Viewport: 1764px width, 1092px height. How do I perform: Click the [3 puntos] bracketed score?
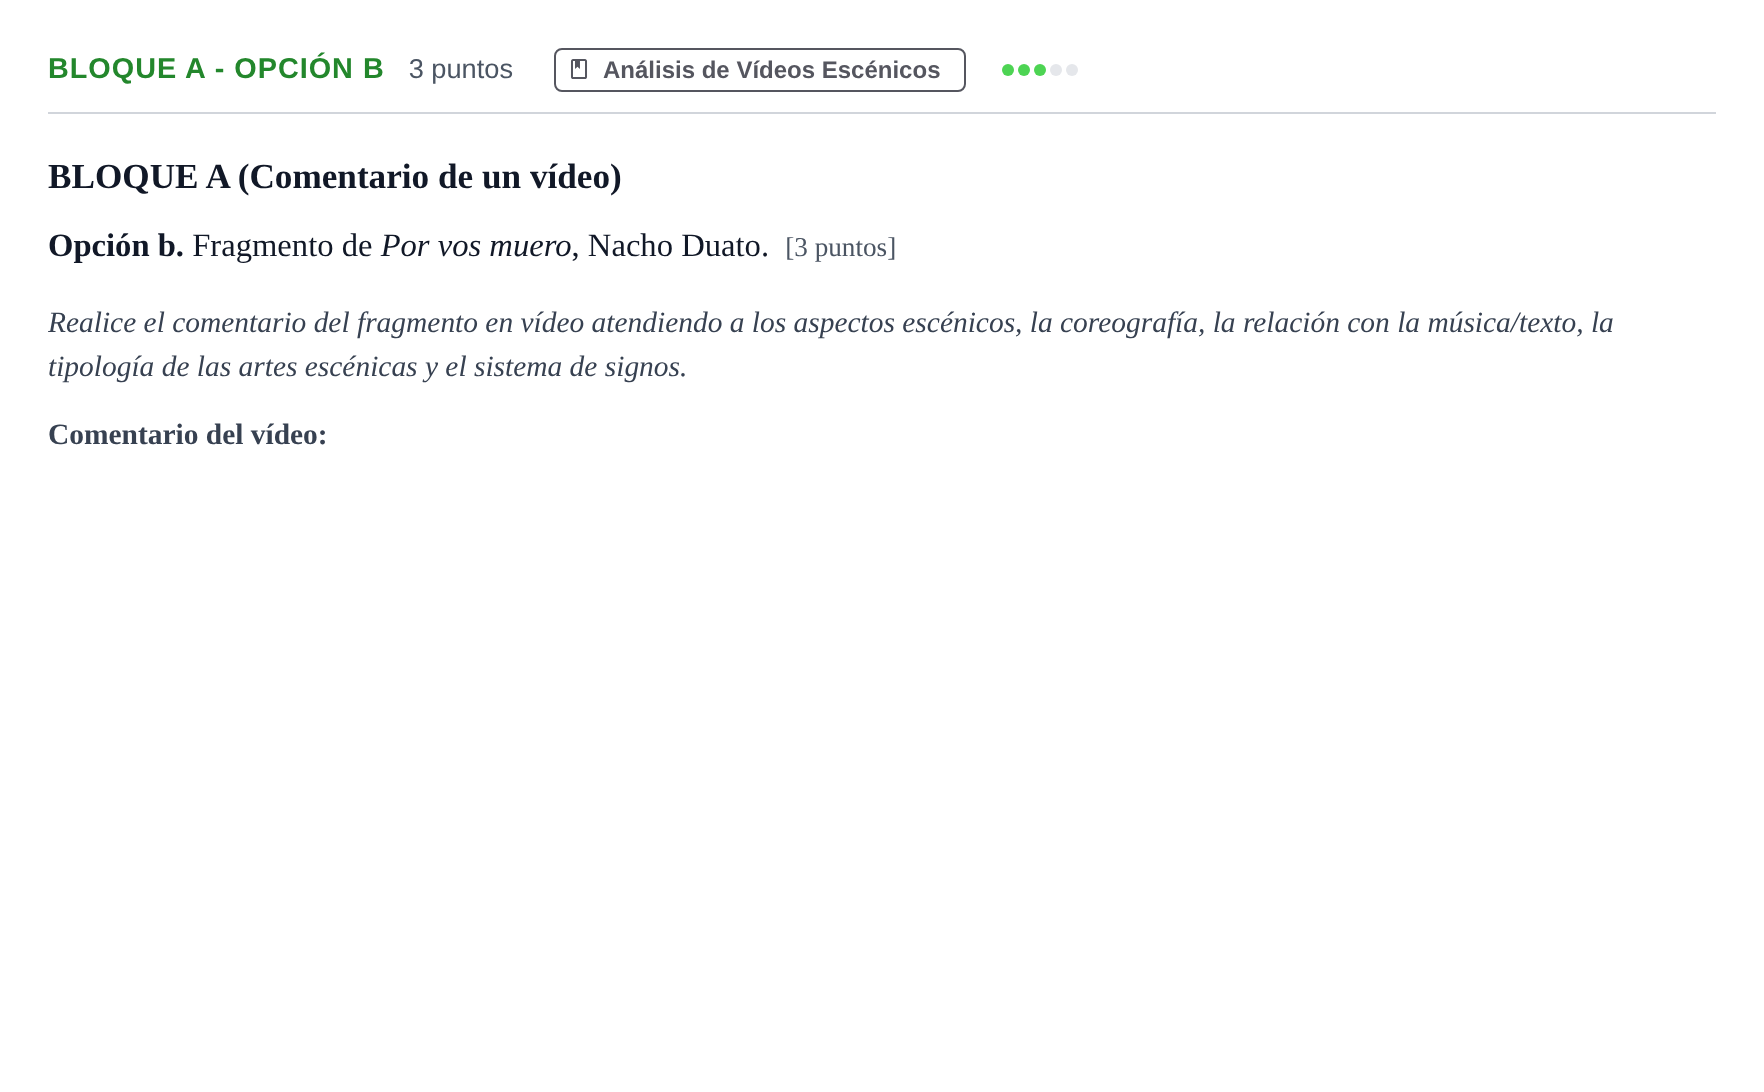coord(841,248)
